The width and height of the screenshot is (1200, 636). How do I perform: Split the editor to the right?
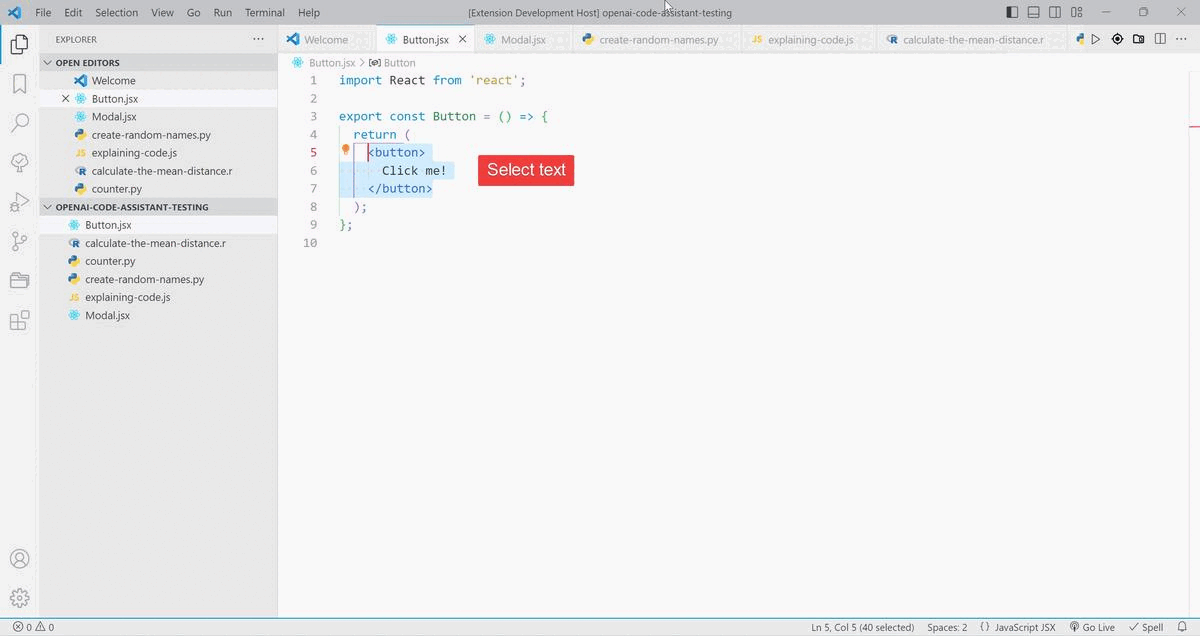[1160, 39]
